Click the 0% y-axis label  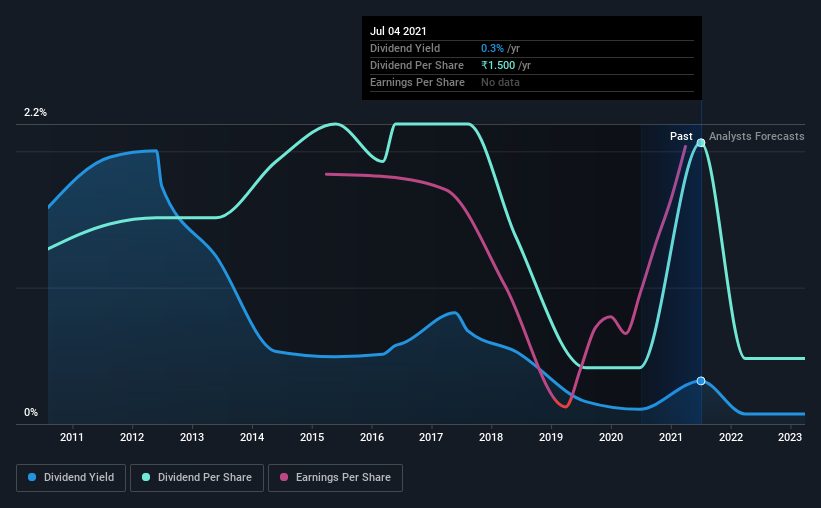coord(31,413)
